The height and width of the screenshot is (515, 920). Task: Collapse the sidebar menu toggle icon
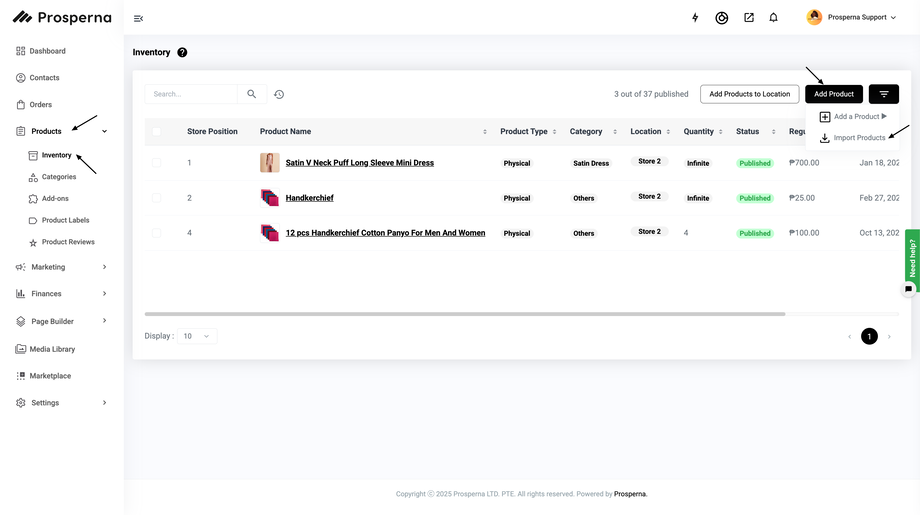click(x=138, y=18)
